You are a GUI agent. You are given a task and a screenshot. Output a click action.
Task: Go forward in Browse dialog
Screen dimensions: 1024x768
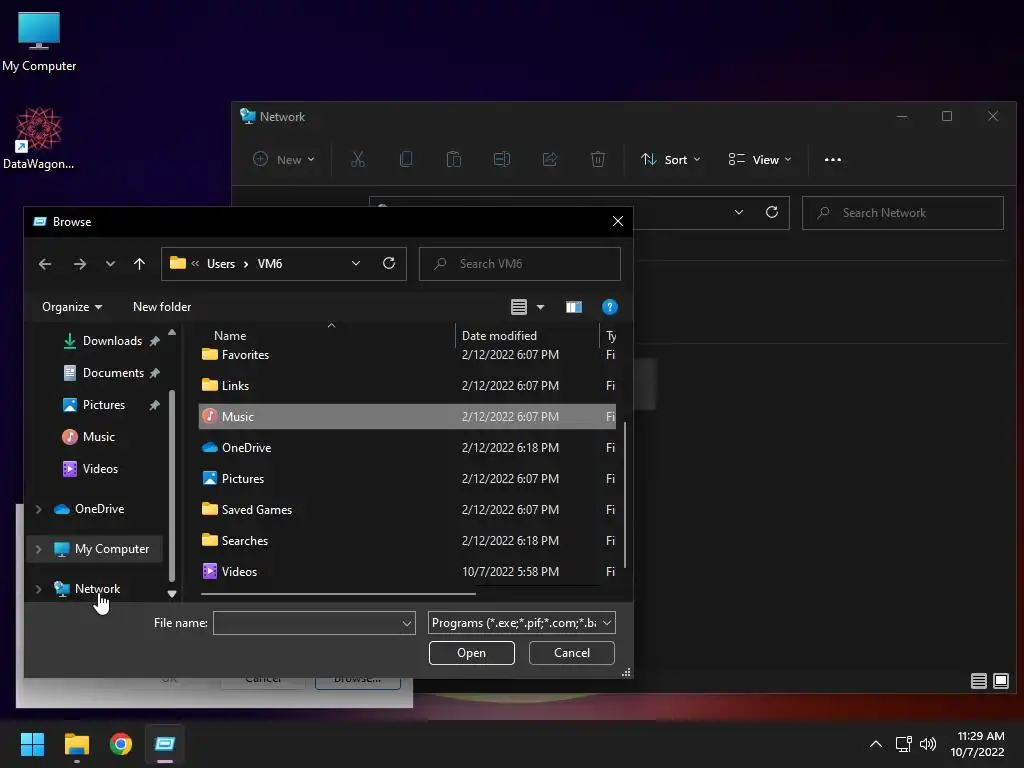pos(80,264)
